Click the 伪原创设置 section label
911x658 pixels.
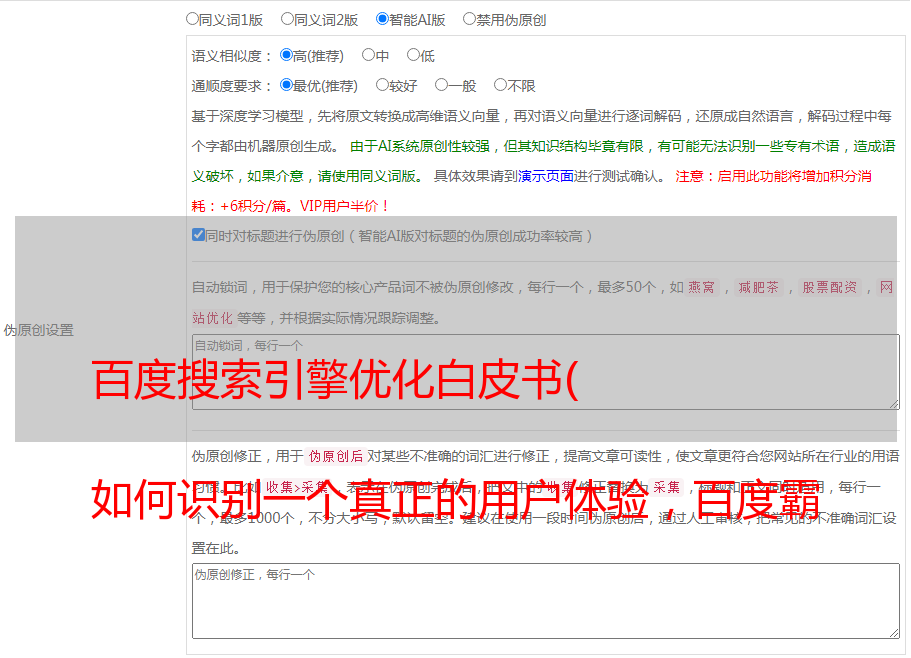click(38, 330)
